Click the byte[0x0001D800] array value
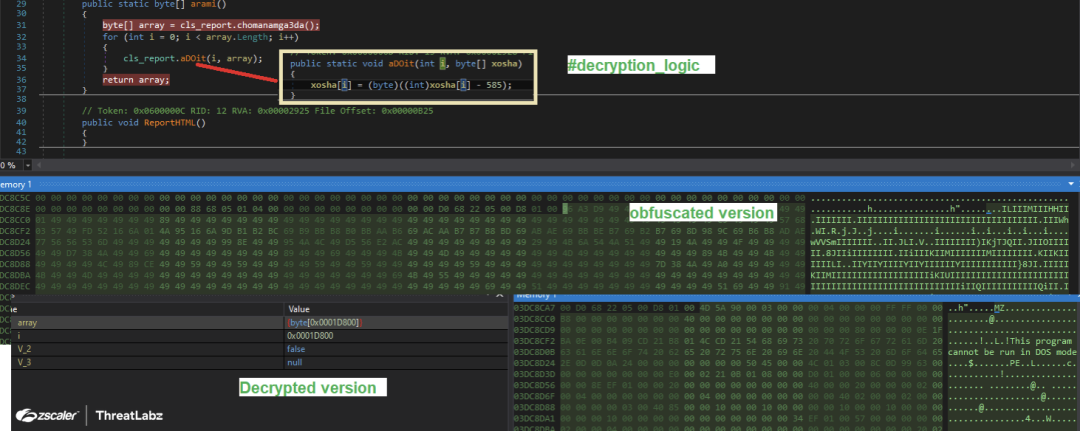 point(324,322)
